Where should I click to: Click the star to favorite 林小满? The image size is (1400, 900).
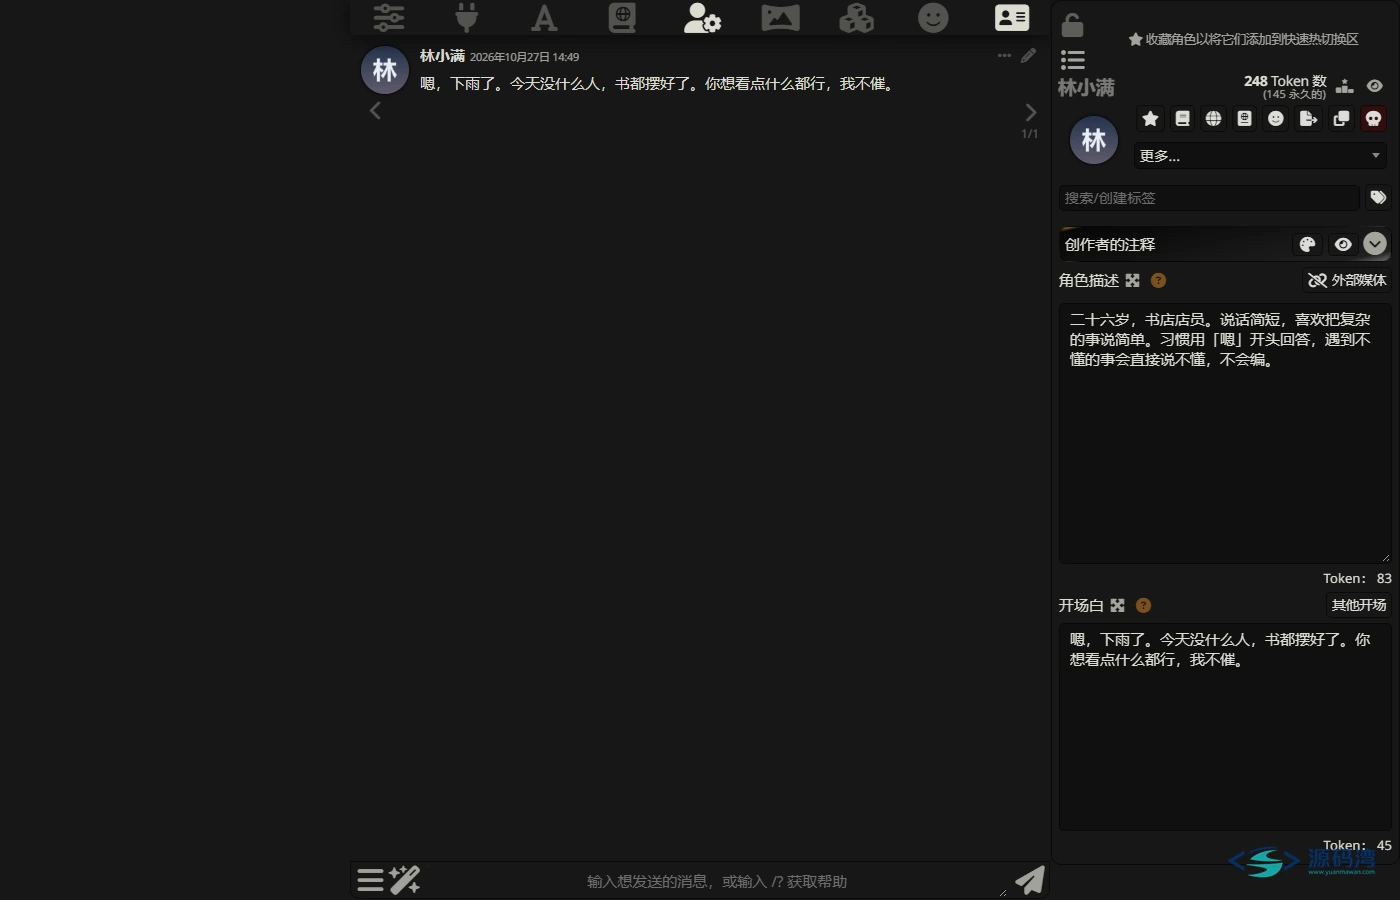[1151, 119]
